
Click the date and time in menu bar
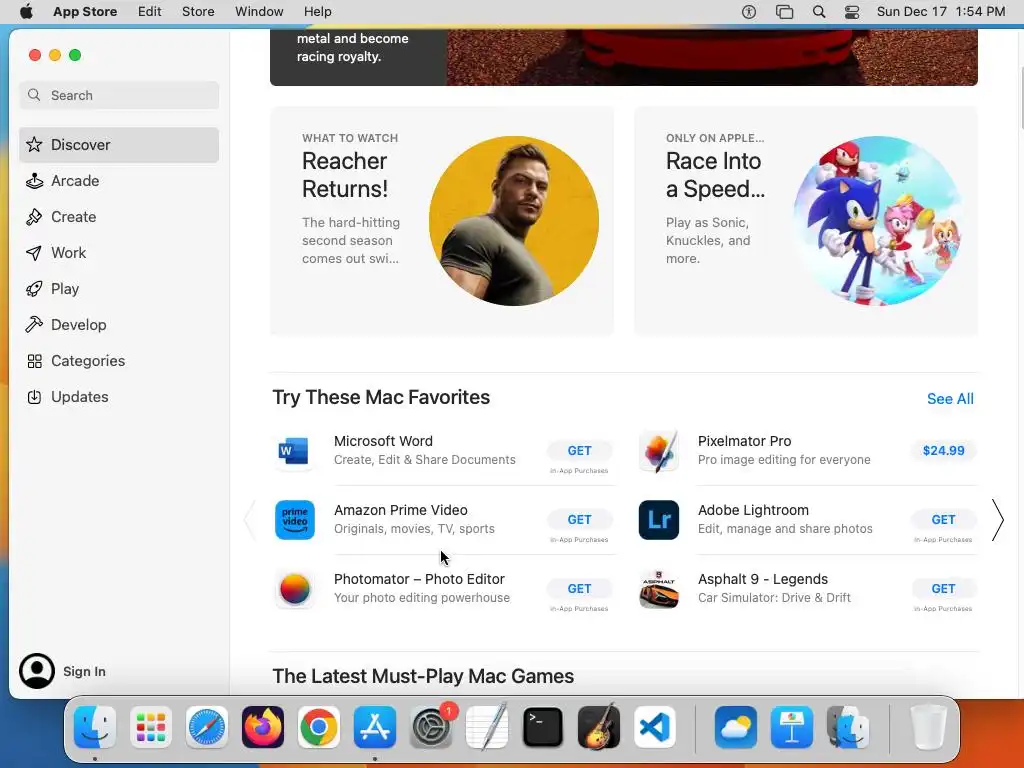coord(940,12)
